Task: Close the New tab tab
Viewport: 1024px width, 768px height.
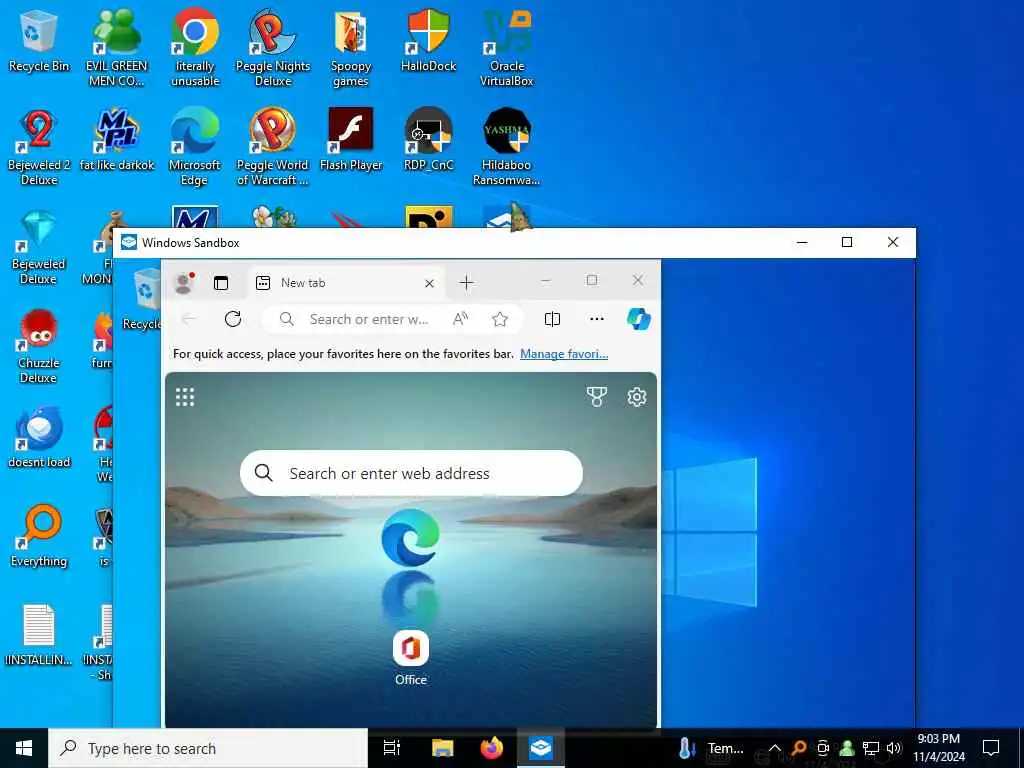Action: point(429,283)
